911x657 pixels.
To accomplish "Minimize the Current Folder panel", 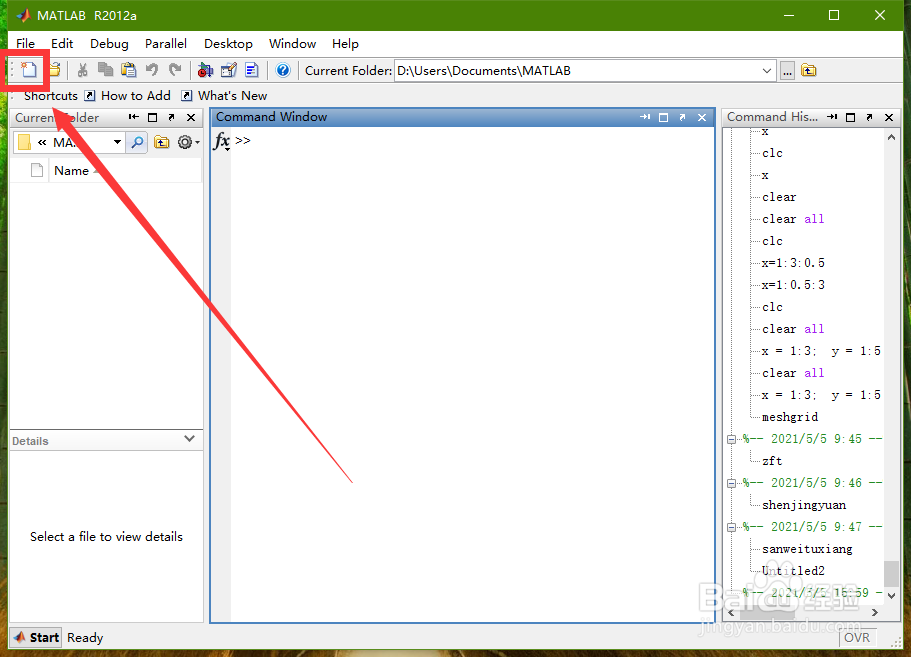I will click(x=134, y=117).
